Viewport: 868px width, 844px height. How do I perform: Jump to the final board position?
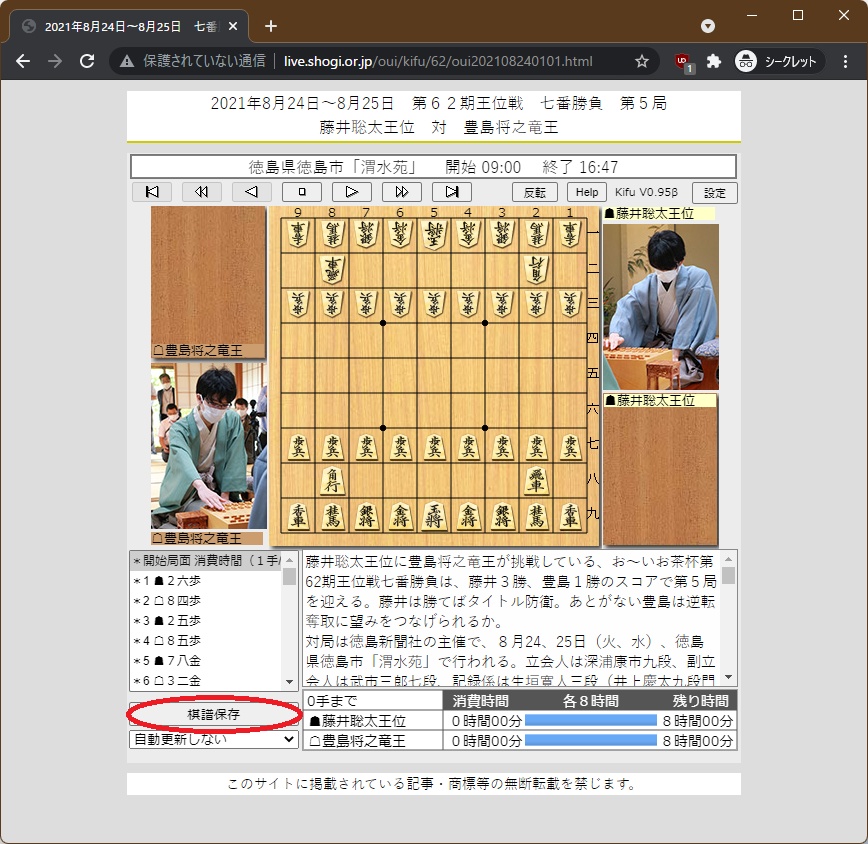tap(451, 191)
